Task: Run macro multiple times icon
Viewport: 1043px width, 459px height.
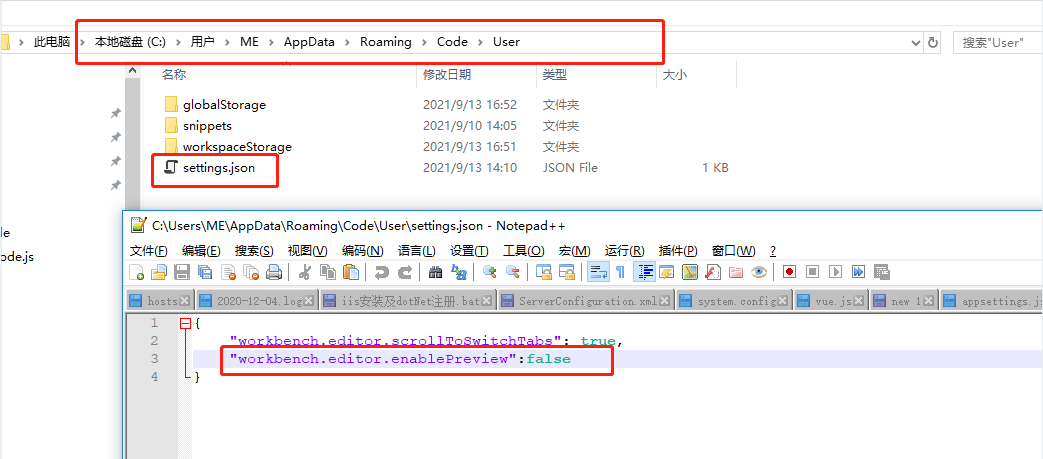Action: pyautogui.click(x=858, y=271)
